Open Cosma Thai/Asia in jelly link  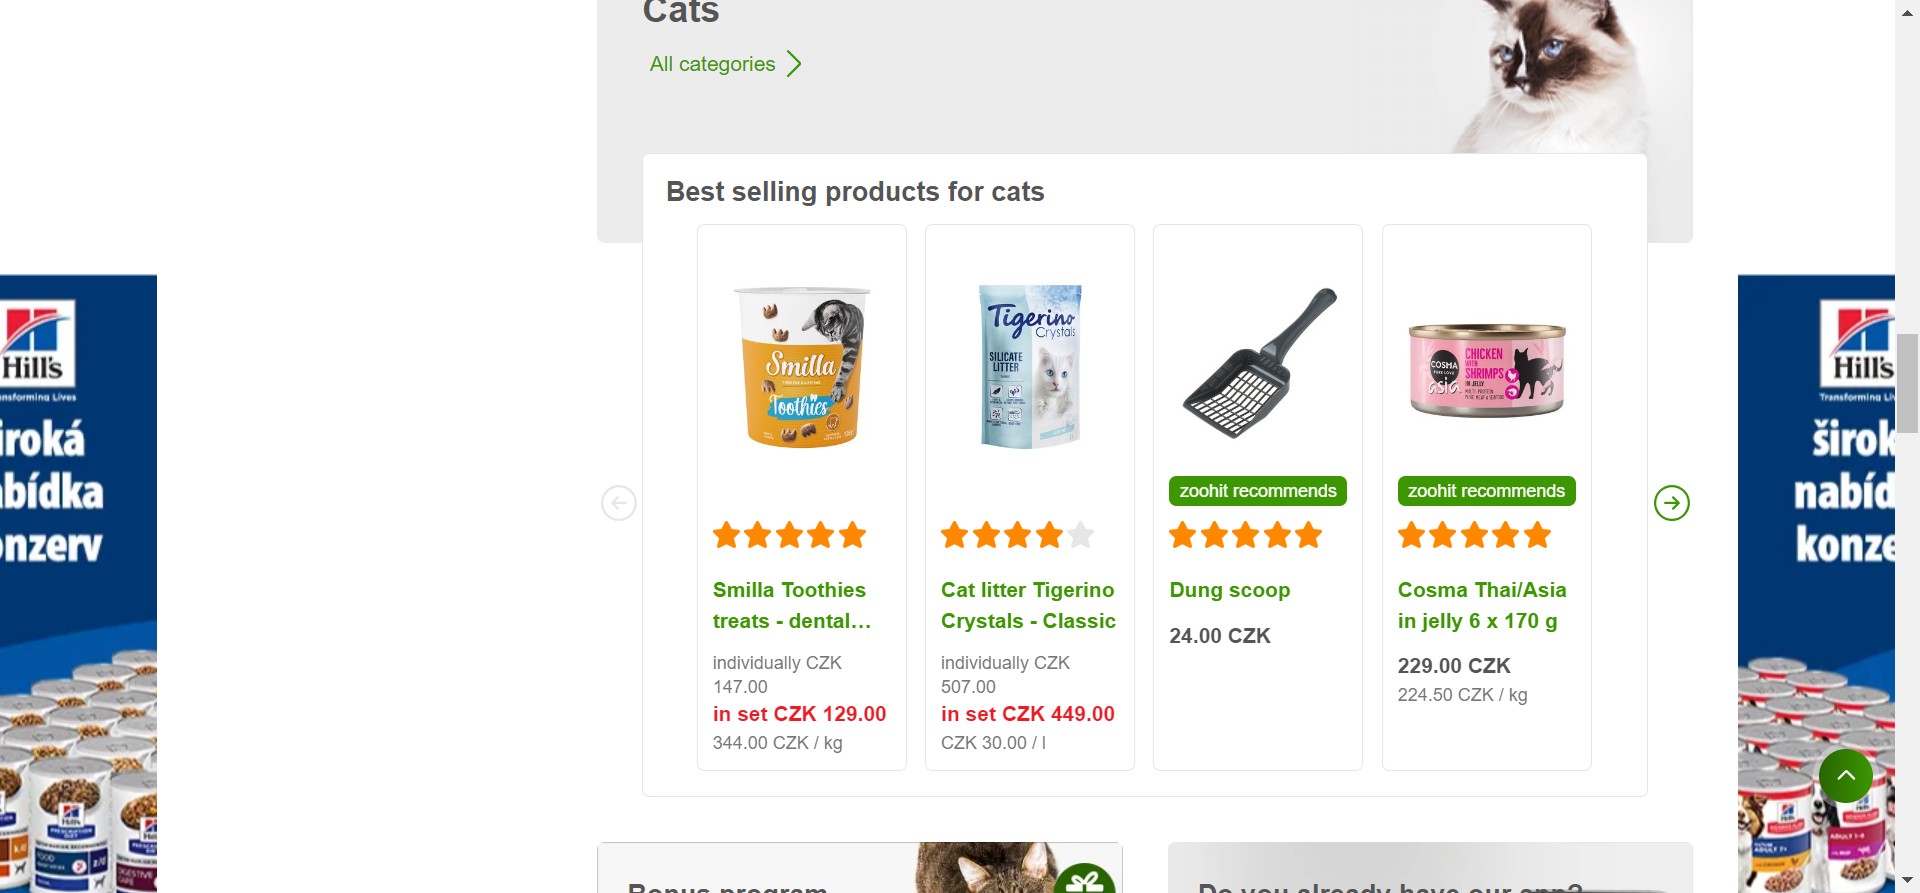tap(1482, 605)
